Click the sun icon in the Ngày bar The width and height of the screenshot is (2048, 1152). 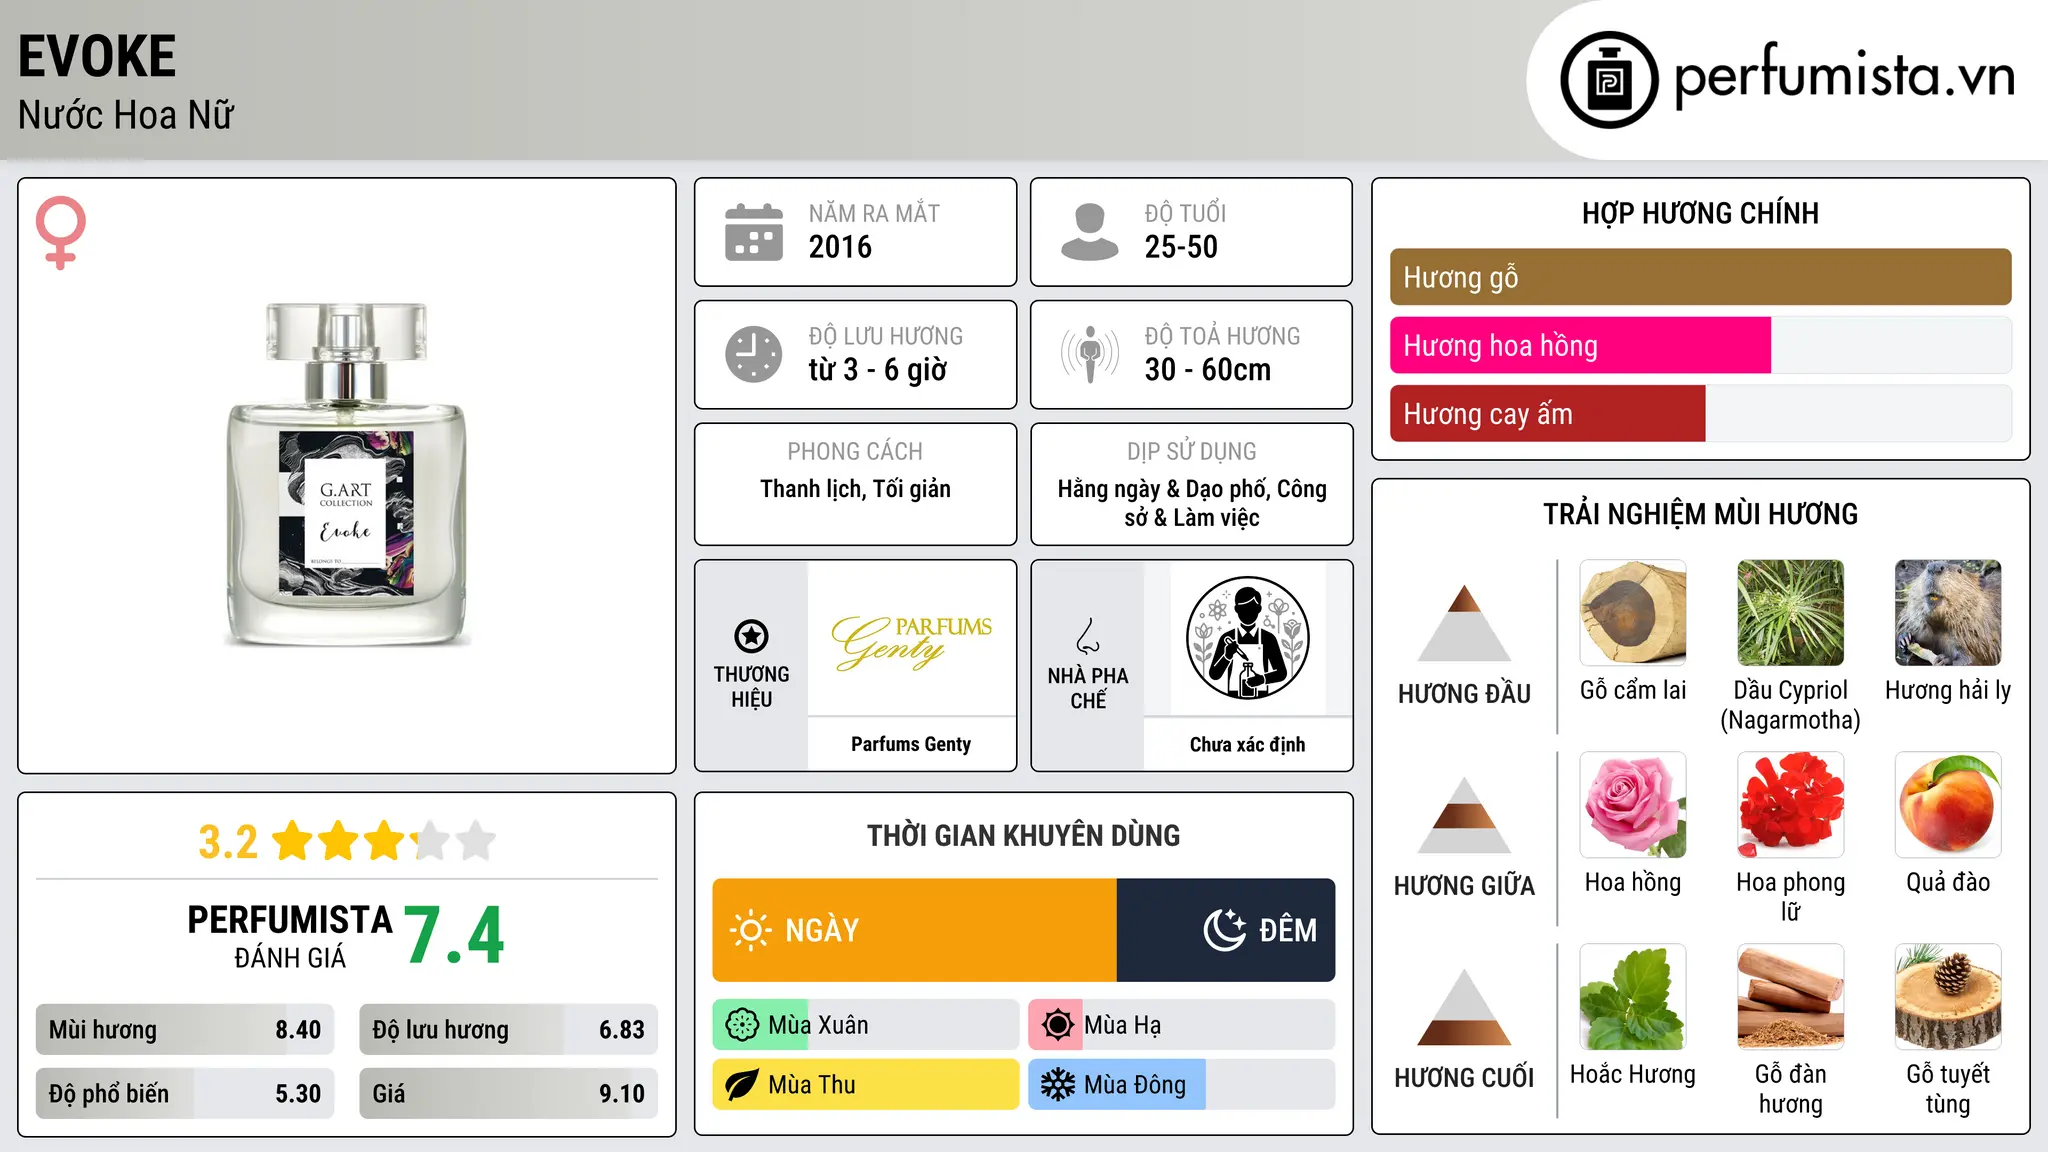pyautogui.click(x=750, y=930)
